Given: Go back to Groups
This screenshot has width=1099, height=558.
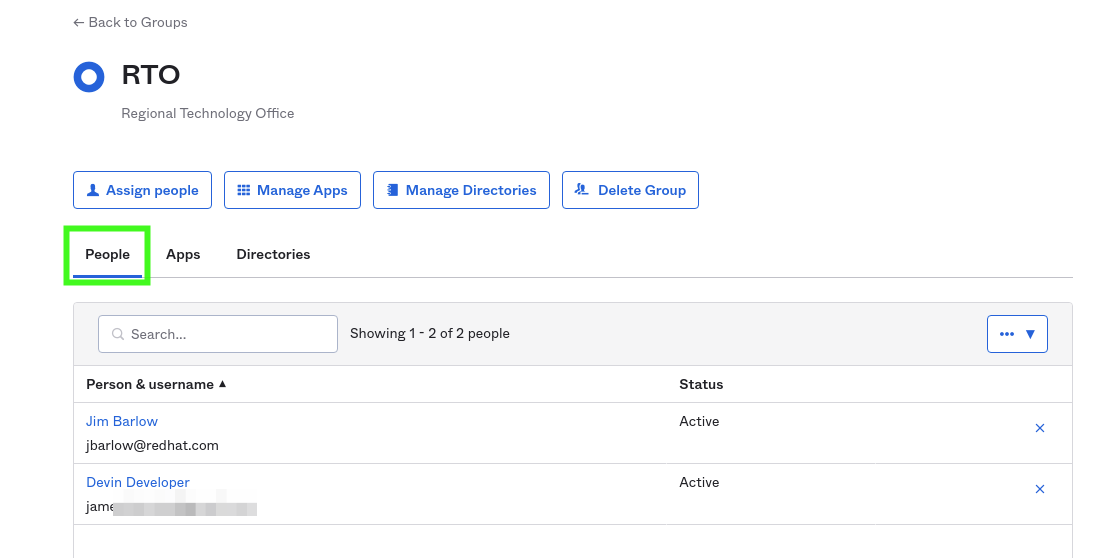Looking at the screenshot, I should pyautogui.click(x=130, y=22).
